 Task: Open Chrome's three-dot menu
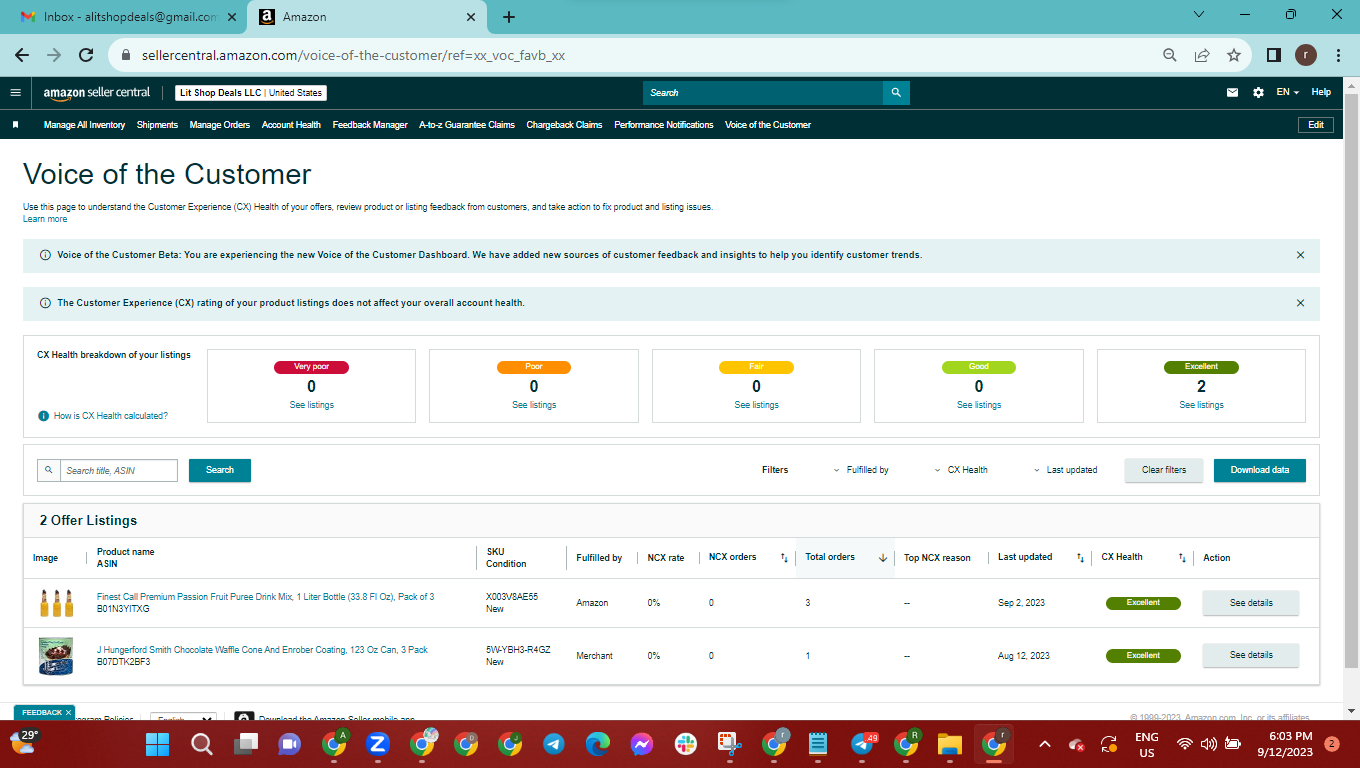(x=1338, y=55)
